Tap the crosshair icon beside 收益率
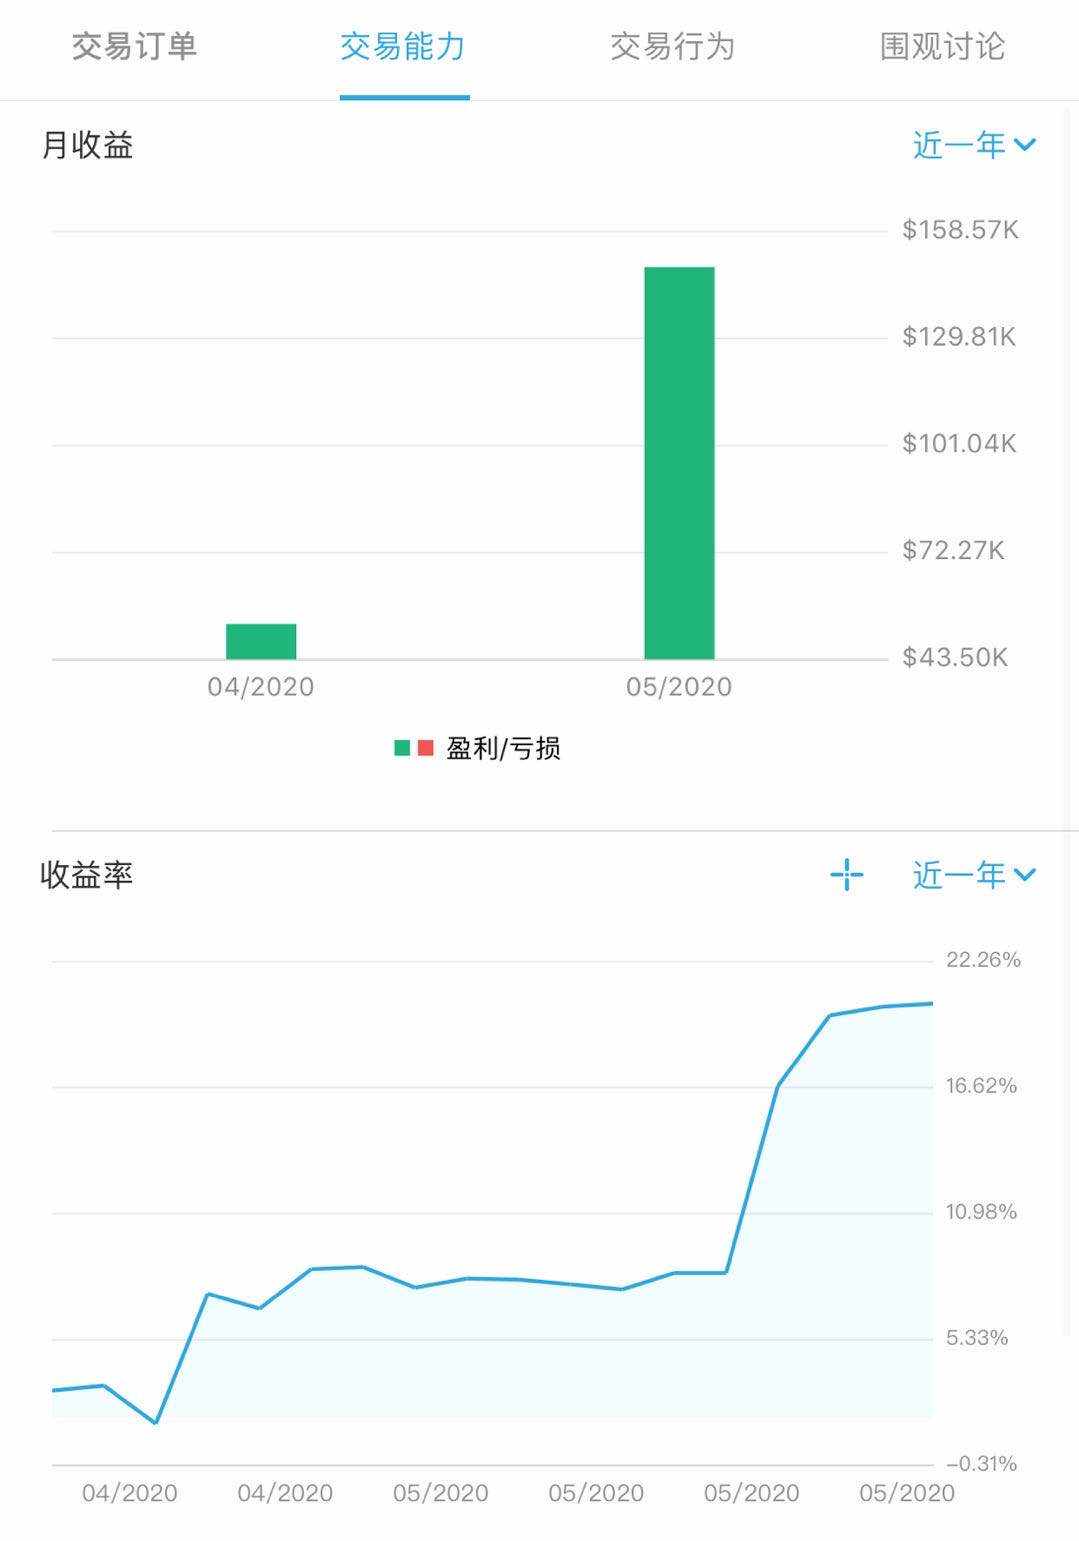This screenshot has width=1079, height=1541. [x=846, y=875]
